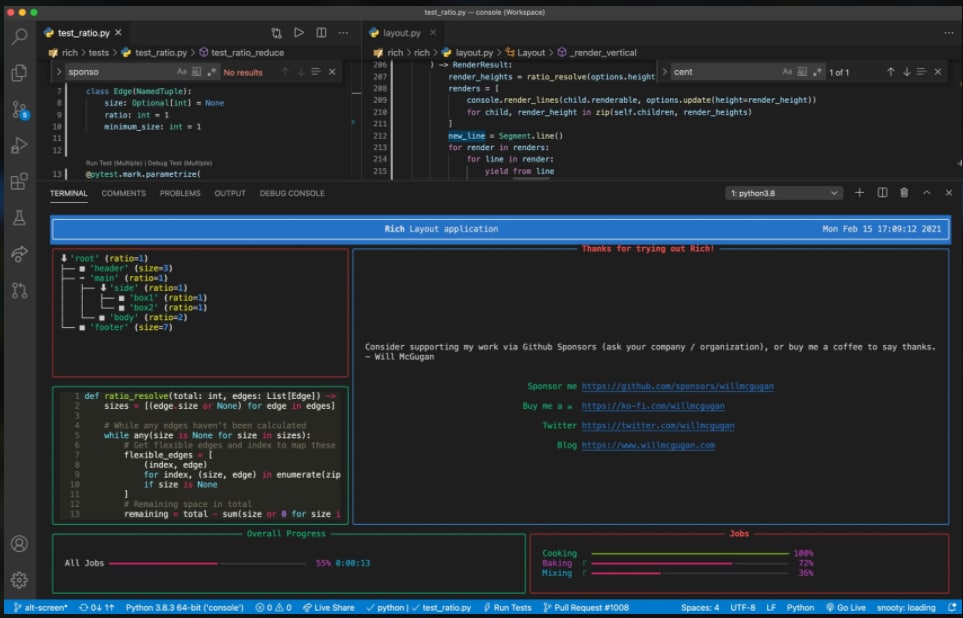Open the github.com/sponsors/willmcgugan terminal link
Screen dimensions: 963x618
pos(677,386)
